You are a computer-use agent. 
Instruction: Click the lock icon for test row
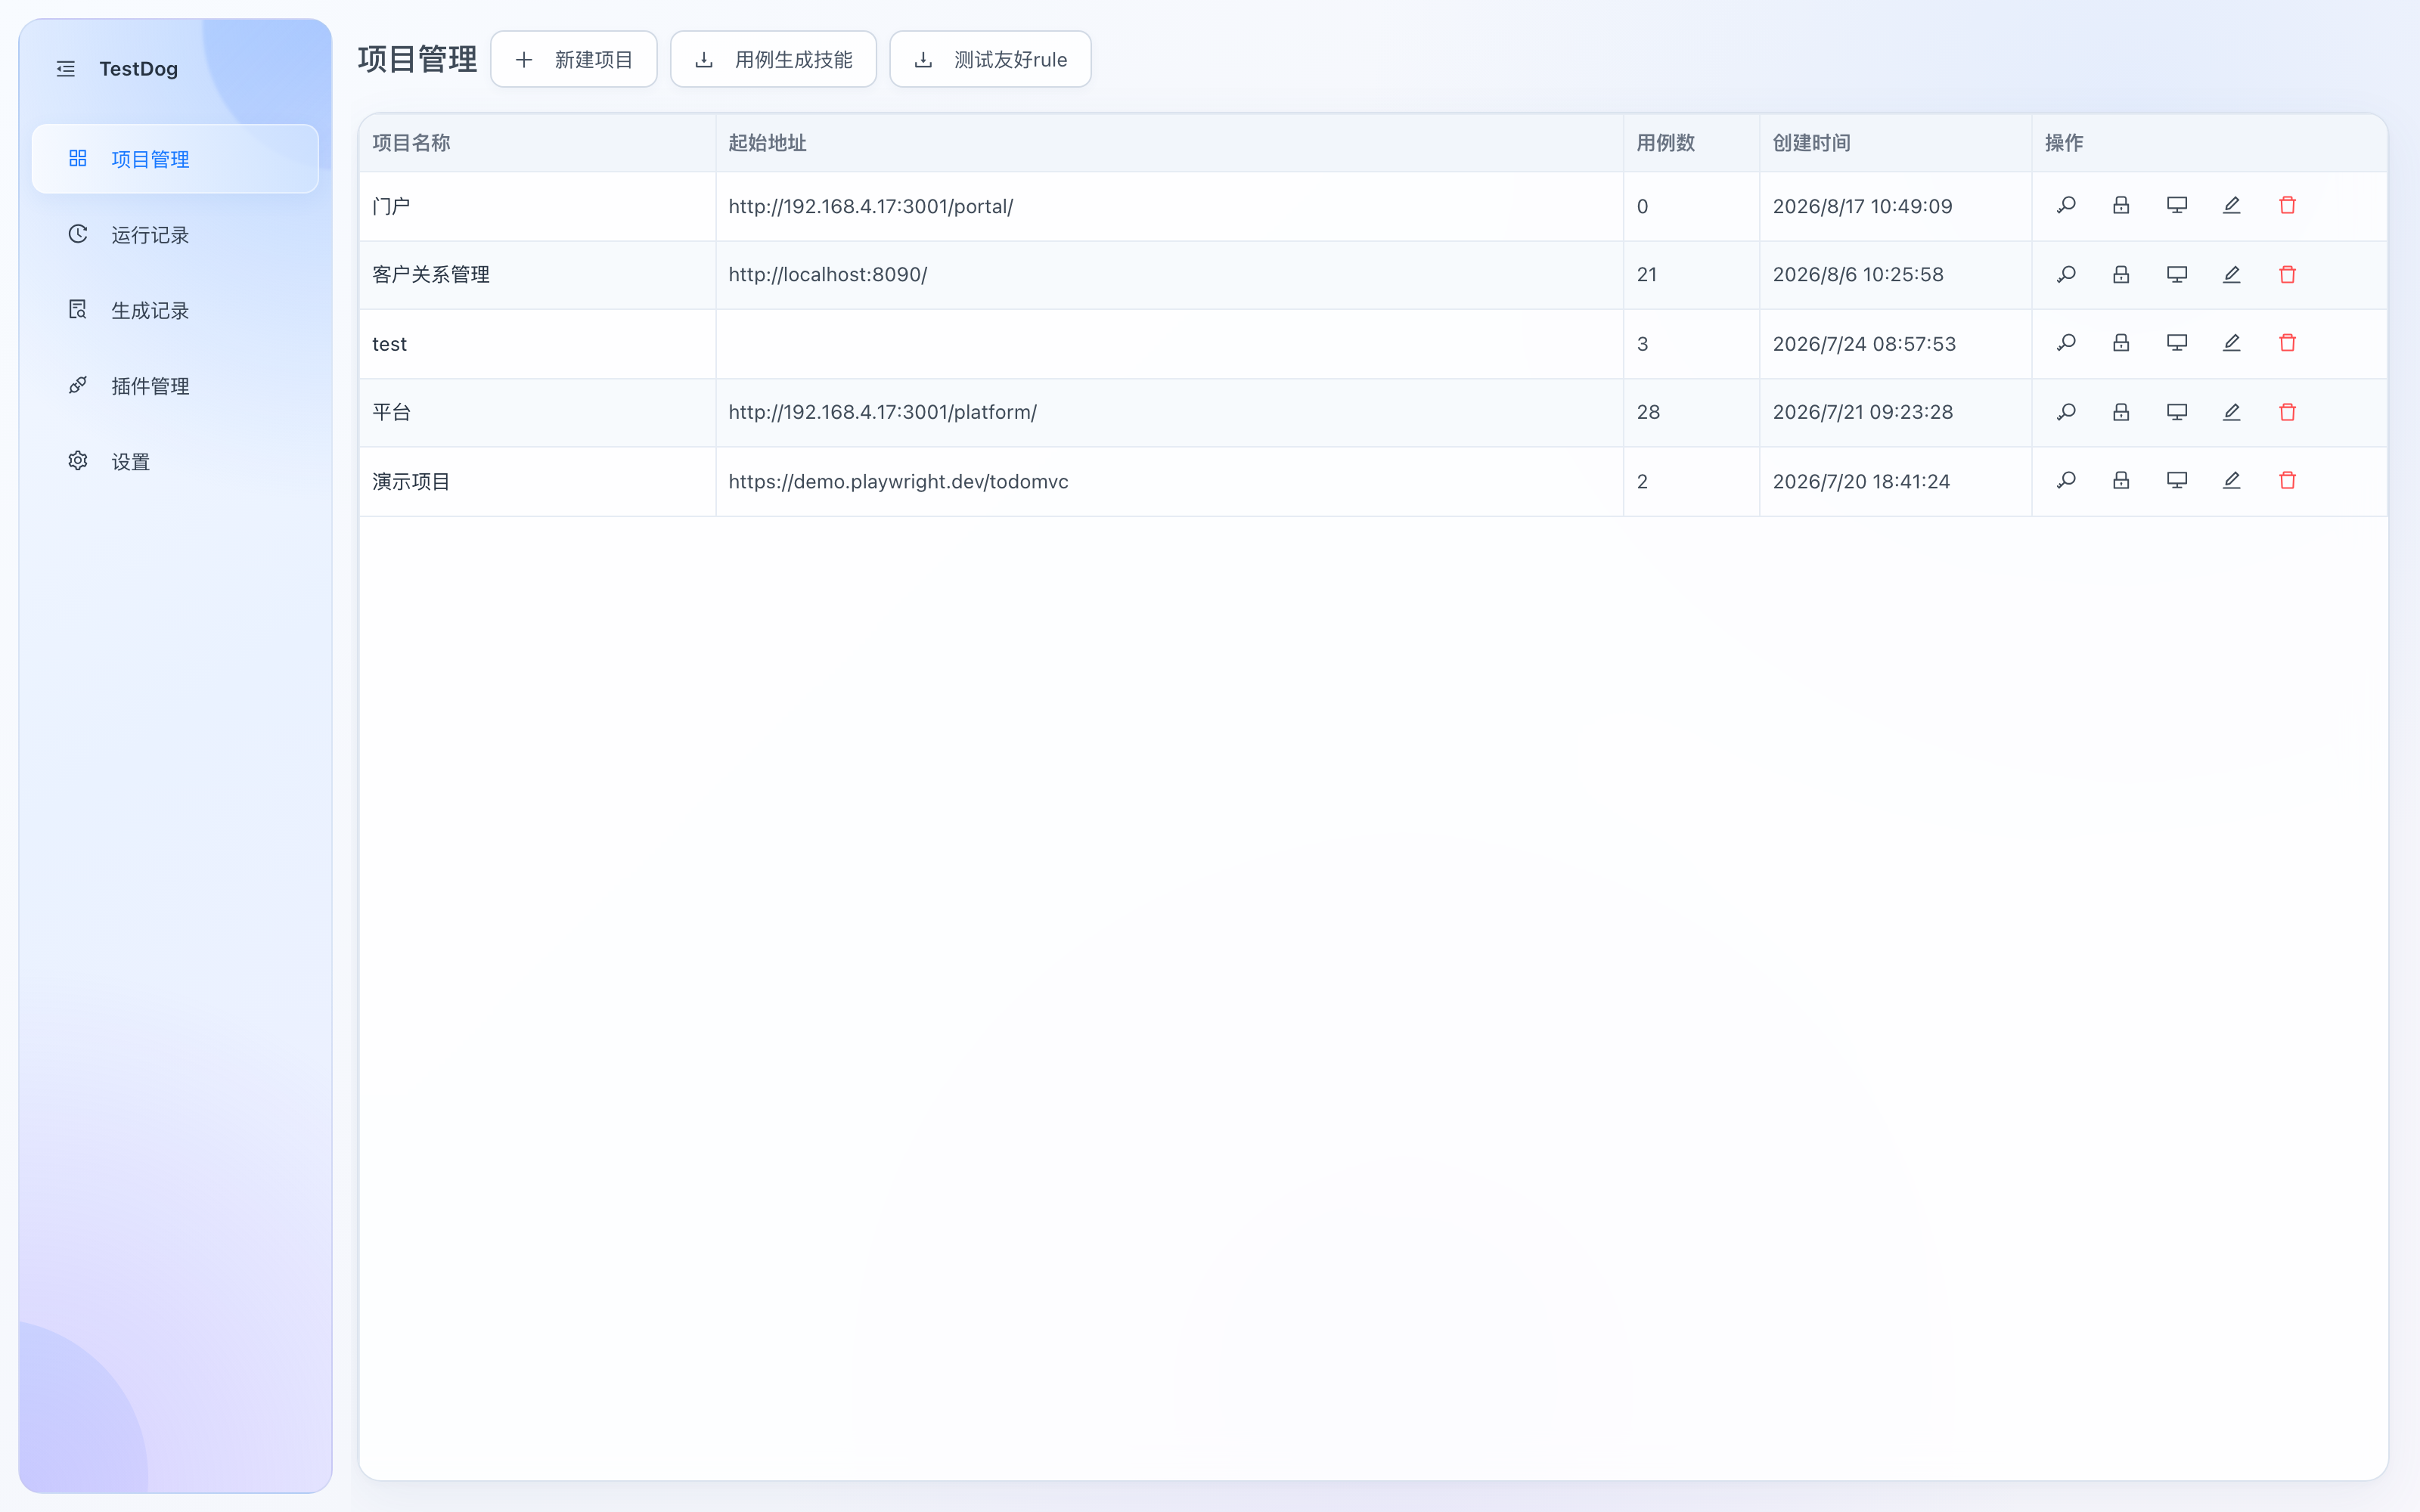pos(2121,343)
